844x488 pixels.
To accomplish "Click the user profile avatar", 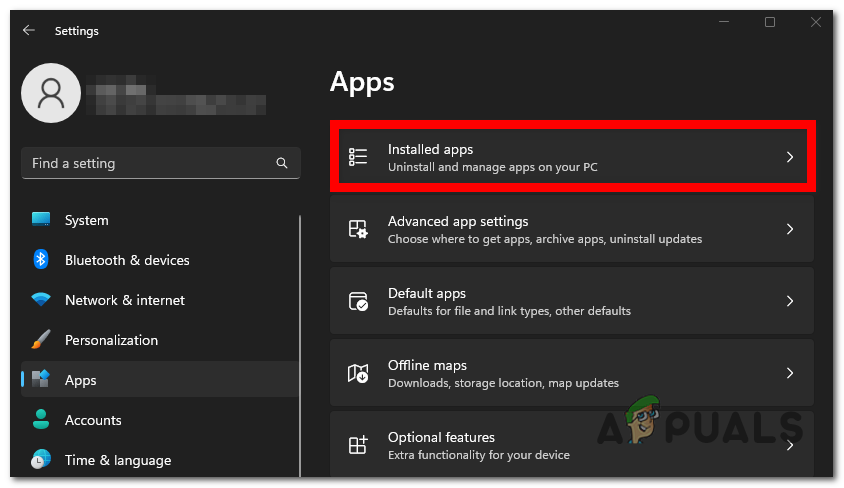I will coord(51,93).
